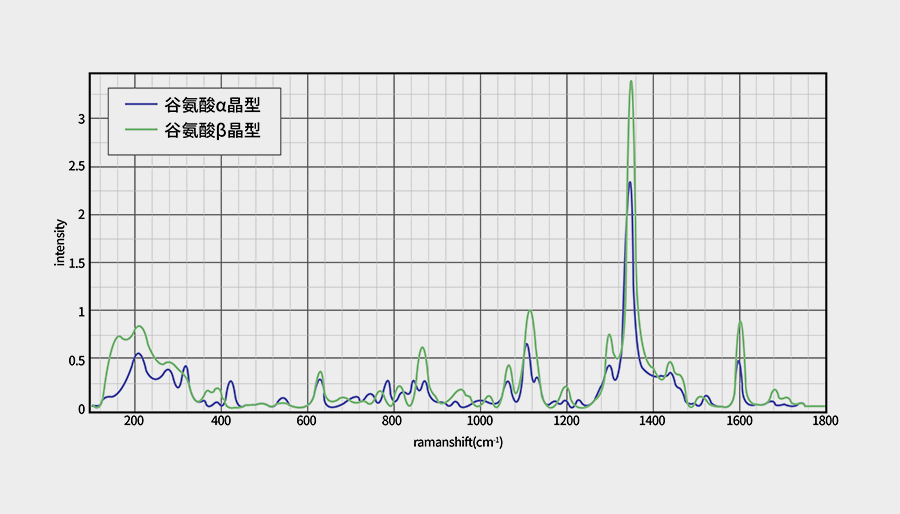Click the ramanshift(cm-1) x-axis title
This screenshot has height=514, width=900.
457,440
